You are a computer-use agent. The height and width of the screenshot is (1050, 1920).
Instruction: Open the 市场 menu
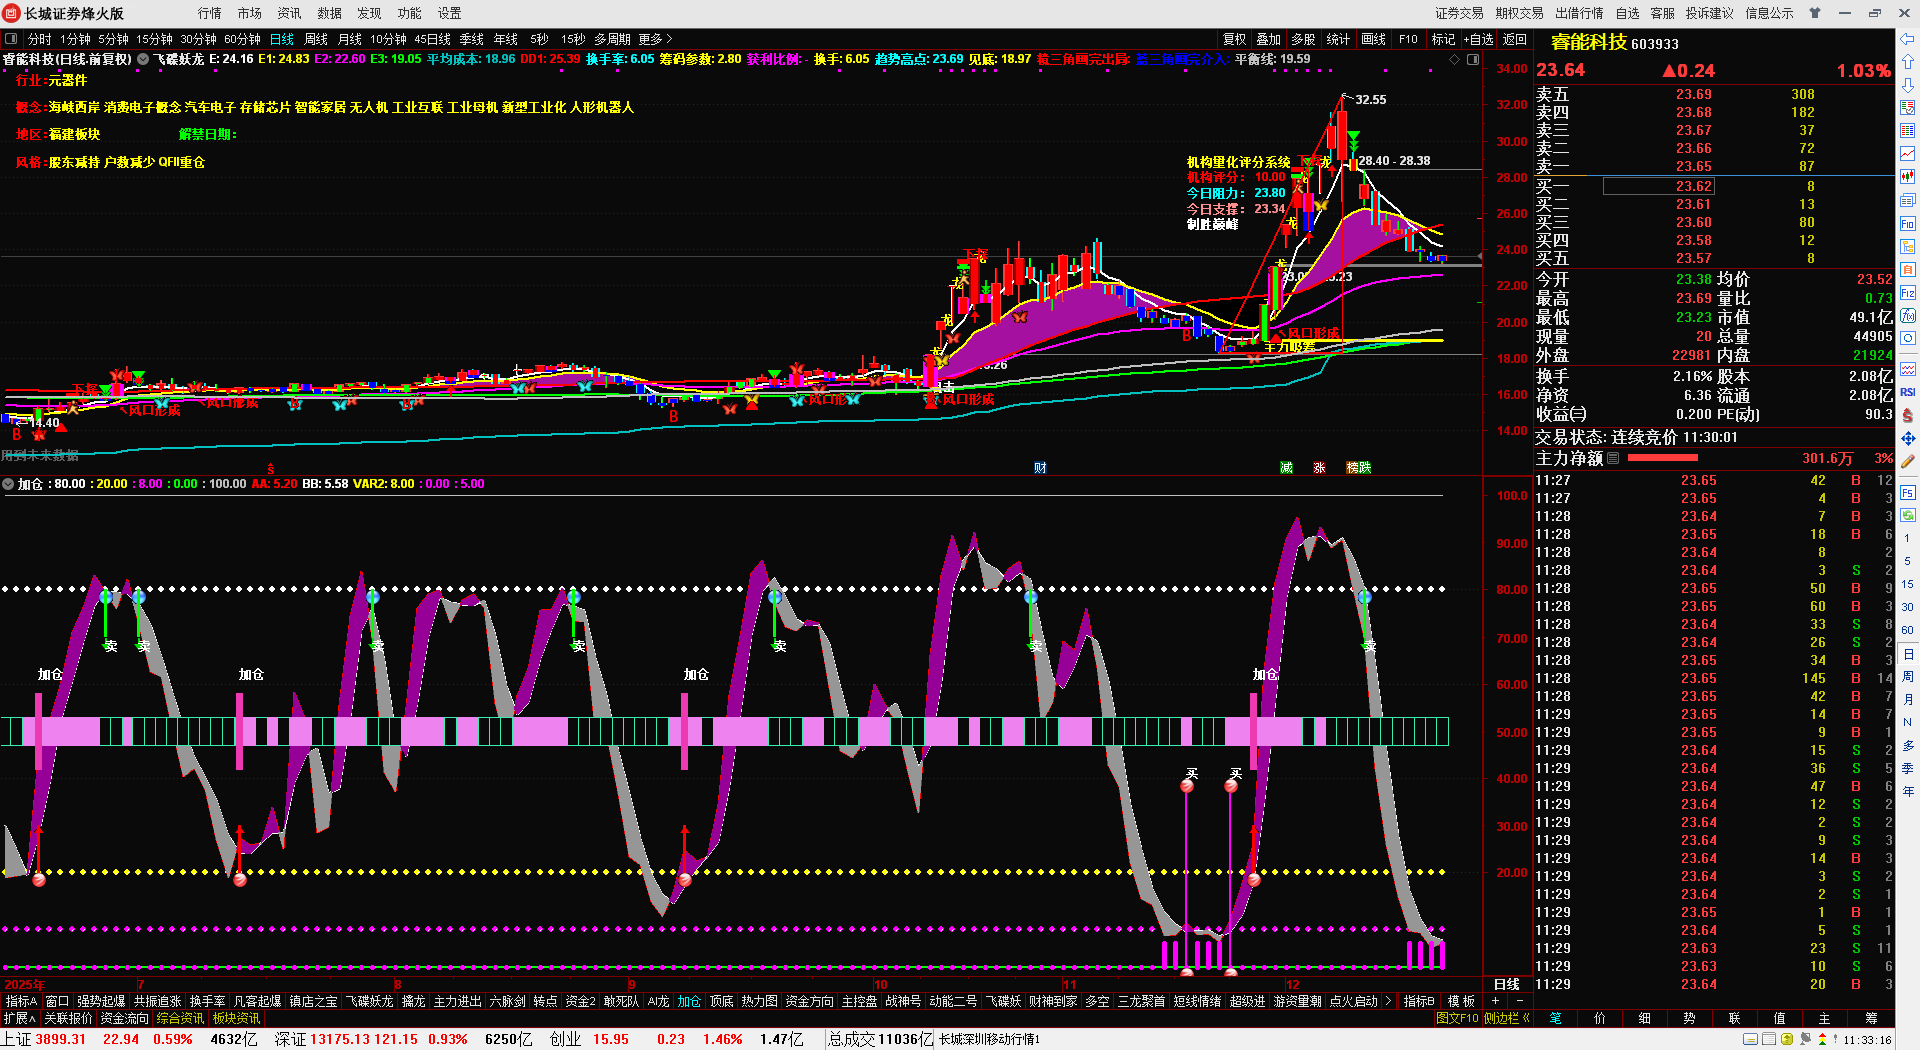tap(250, 13)
